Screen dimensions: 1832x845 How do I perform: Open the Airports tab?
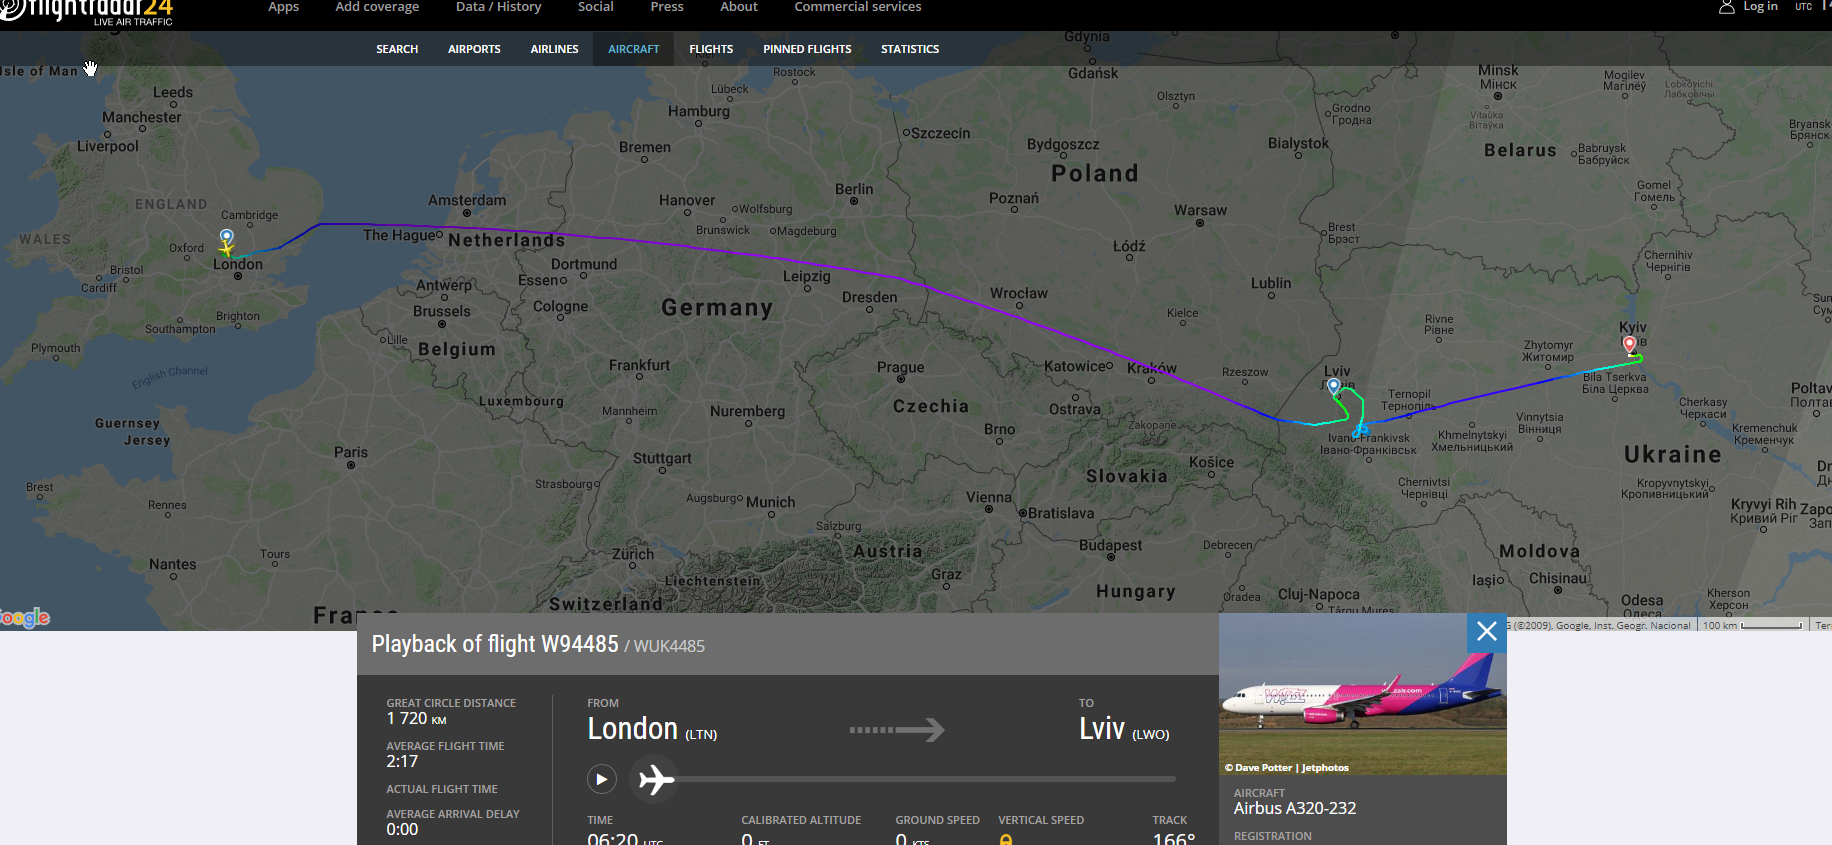point(474,49)
